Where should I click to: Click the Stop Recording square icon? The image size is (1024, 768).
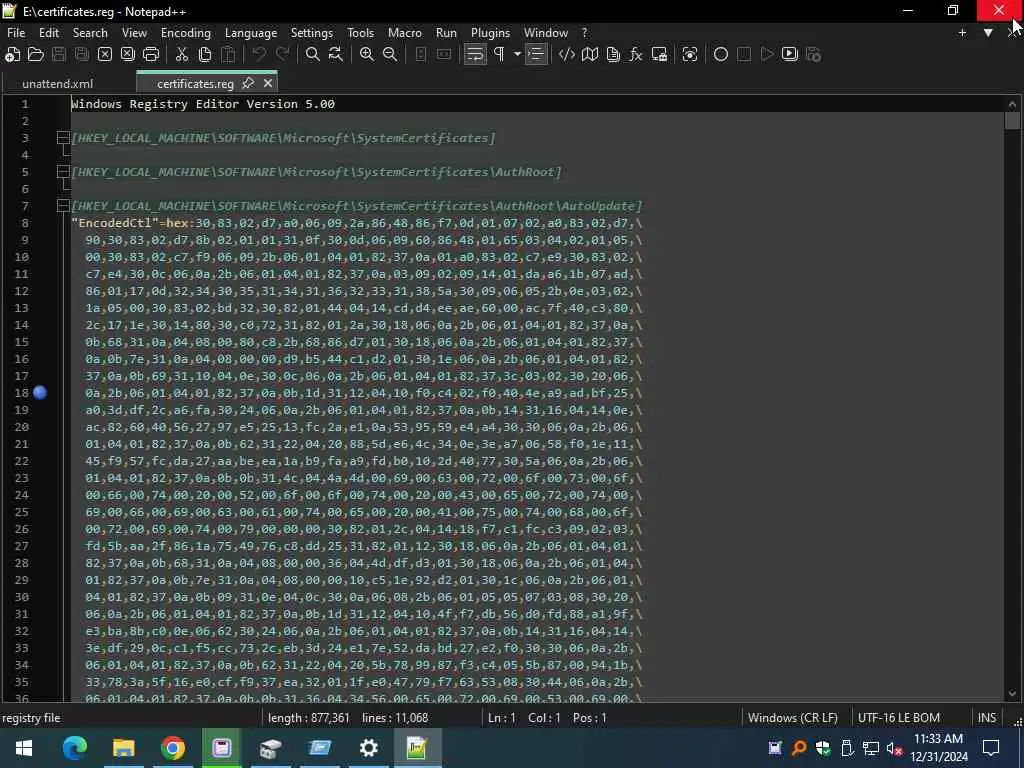(x=744, y=55)
